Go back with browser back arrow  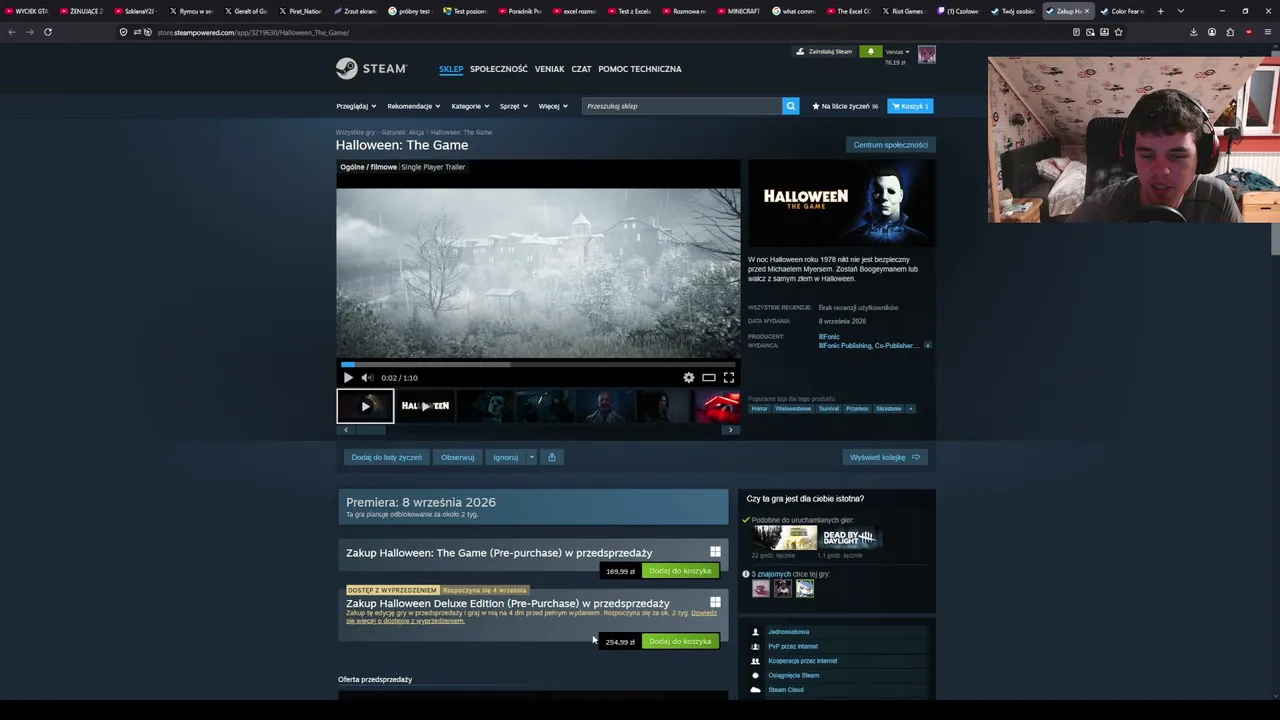tap(12, 32)
